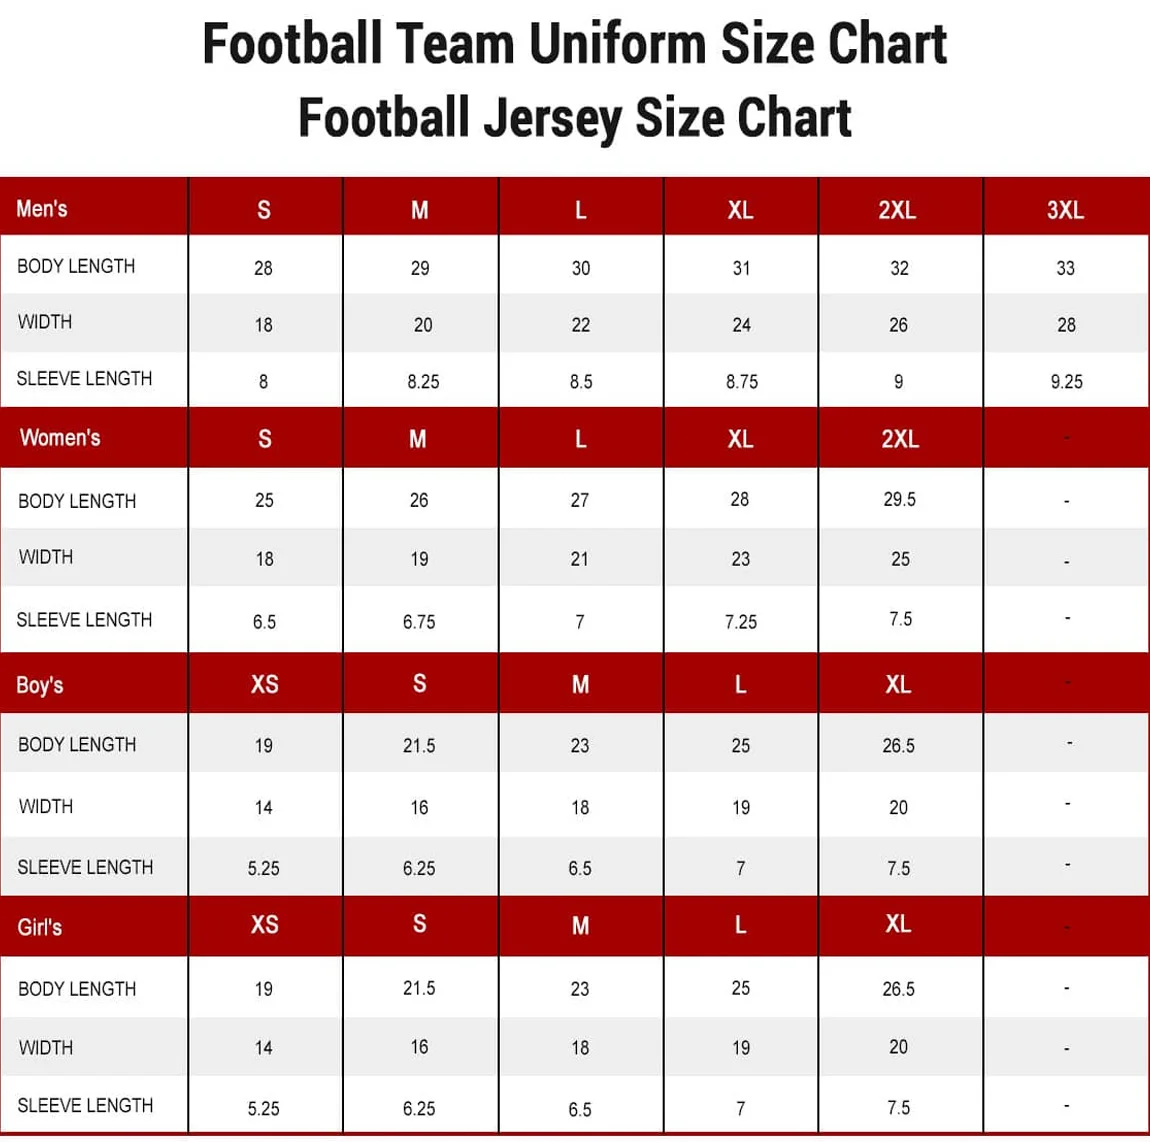The width and height of the screenshot is (1150, 1142).
Task: Click the Girl's section header
Action: coord(40,927)
